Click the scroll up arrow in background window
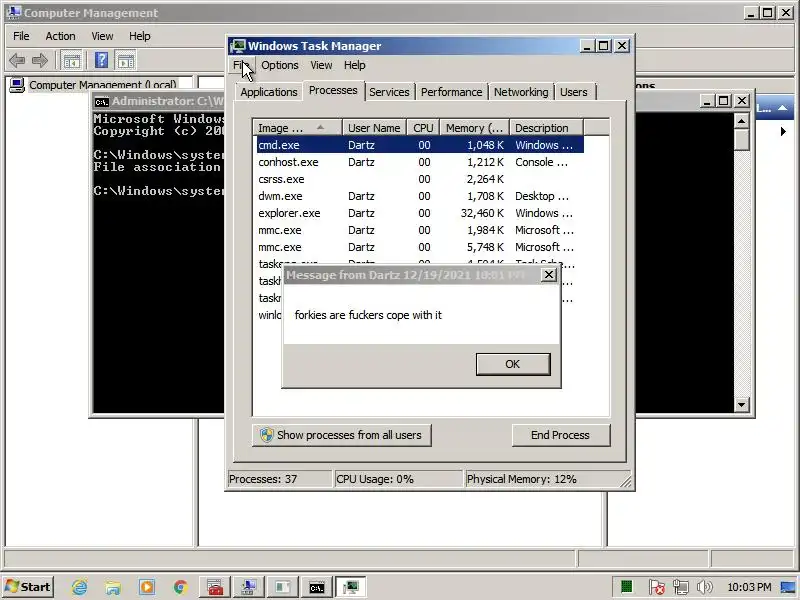Viewport: 800px width, 600px height. (741, 121)
